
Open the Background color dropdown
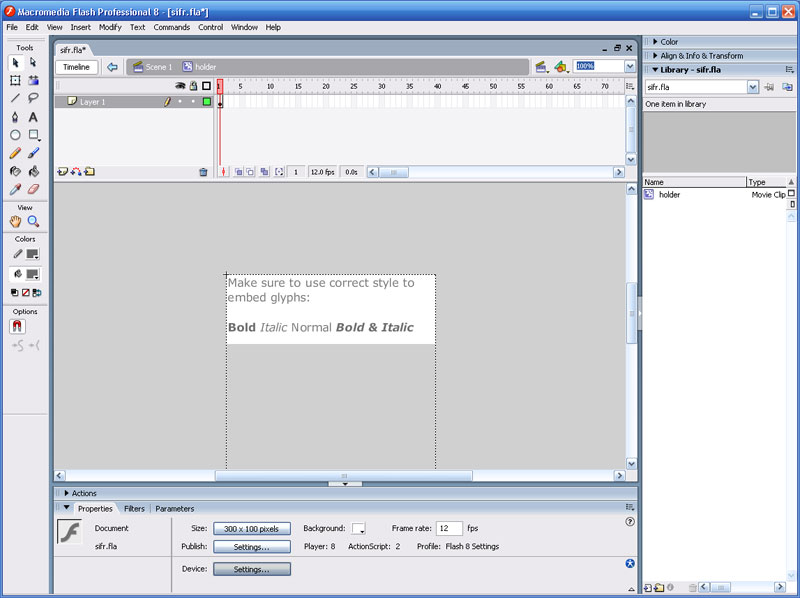click(359, 529)
